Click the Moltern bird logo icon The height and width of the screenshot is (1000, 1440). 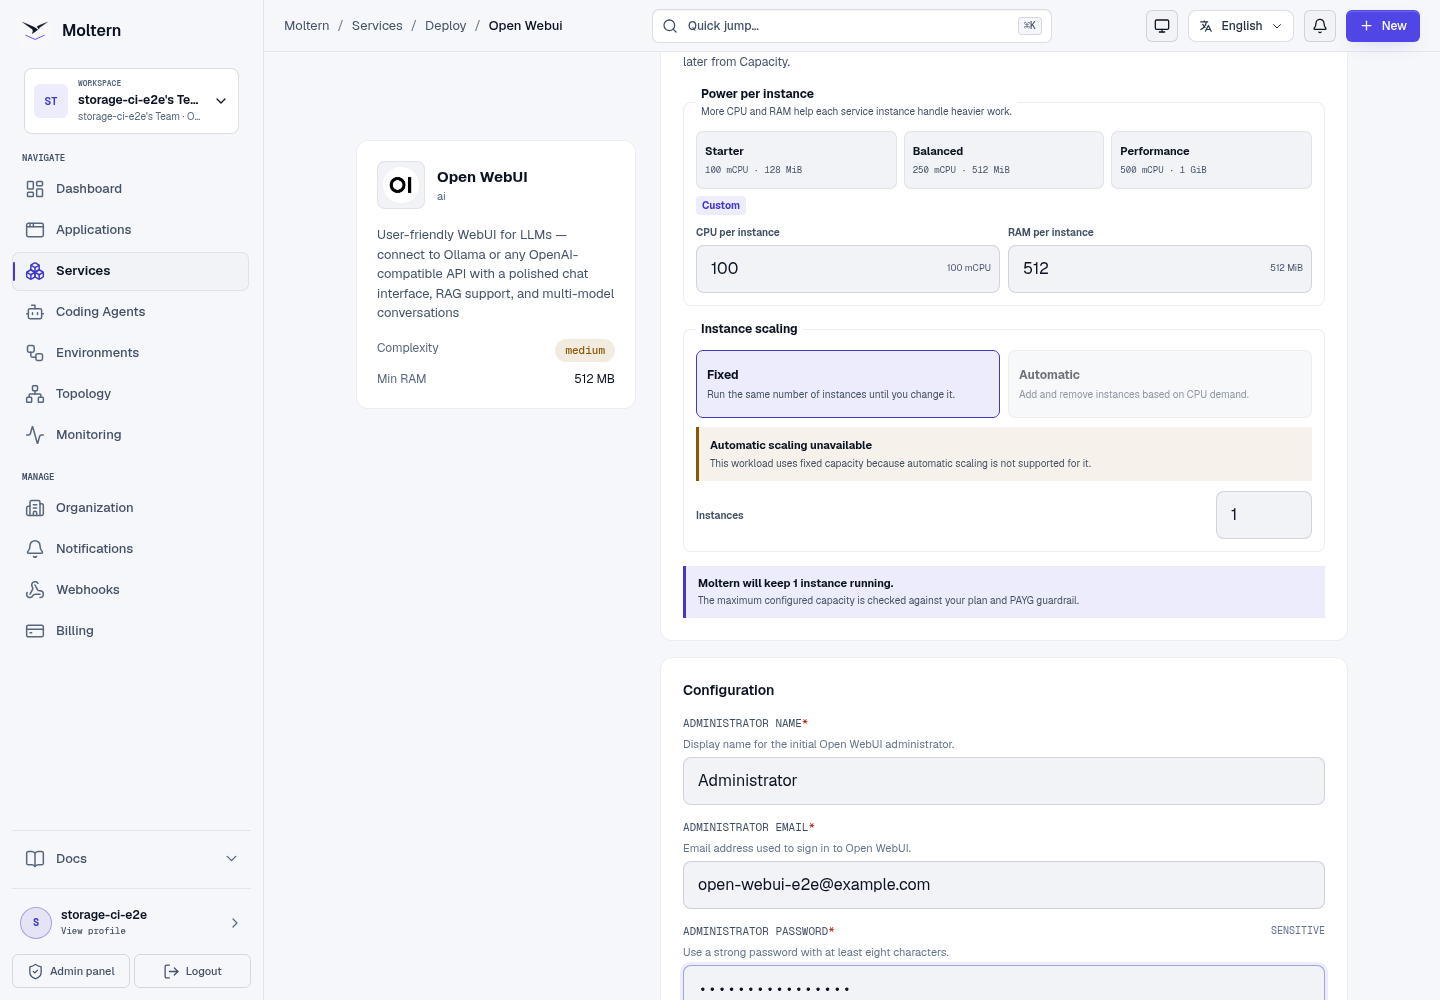tap(35, 30)
